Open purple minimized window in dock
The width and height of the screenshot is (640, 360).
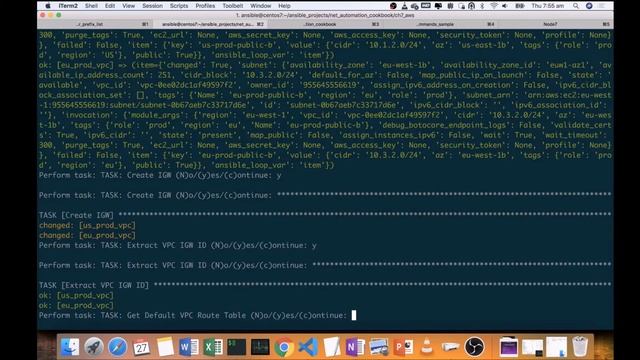[509, 347]
